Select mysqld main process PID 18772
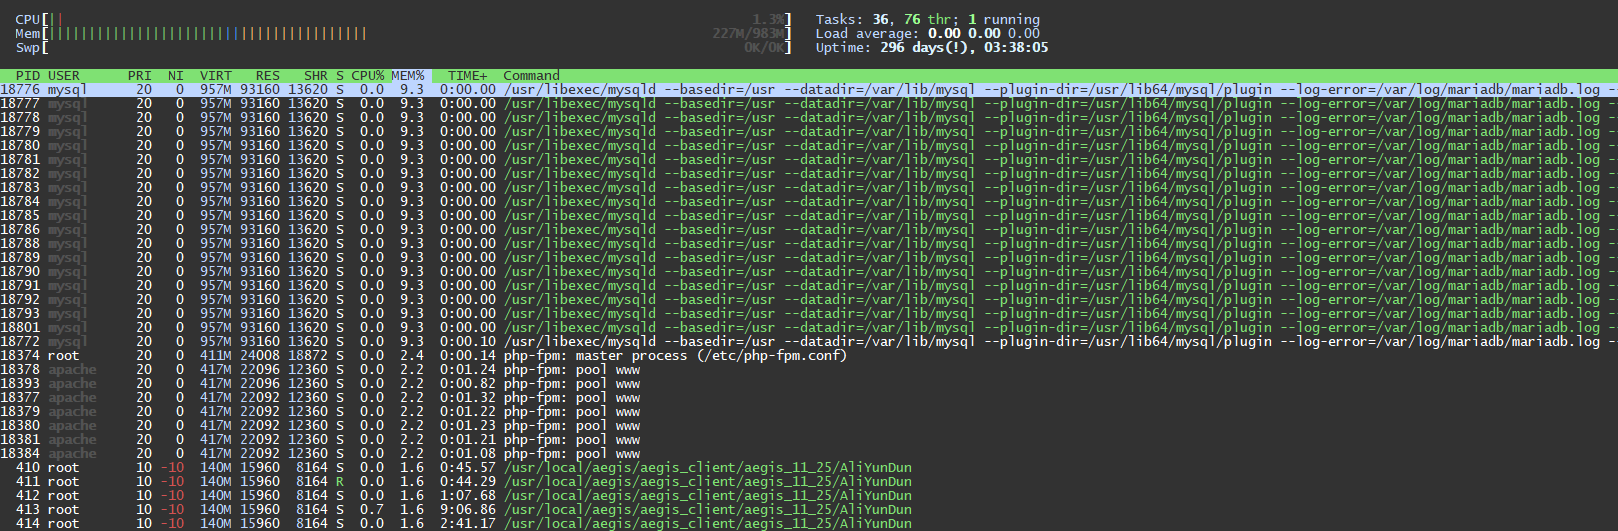Image resolution: width=1618 pixels, height=531 pixels. (809, 342)
